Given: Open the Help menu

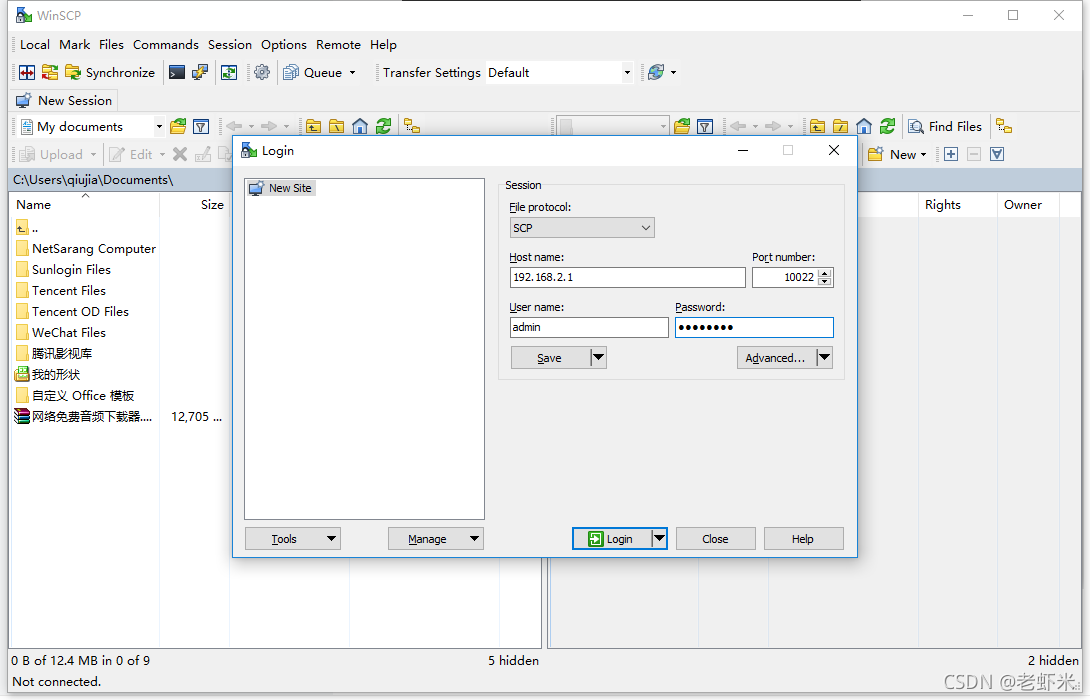Looking at the screenshot, I should [x=383, y=44].
